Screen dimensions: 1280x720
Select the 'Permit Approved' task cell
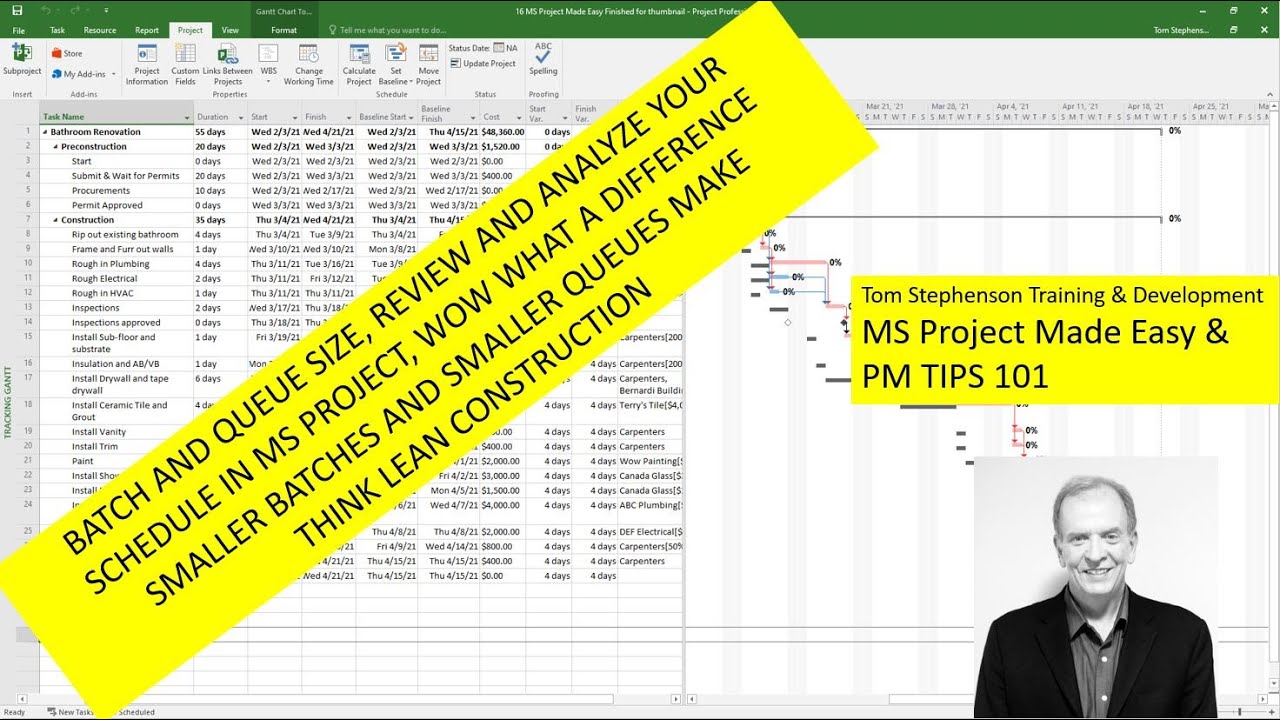tap(107, 206)
